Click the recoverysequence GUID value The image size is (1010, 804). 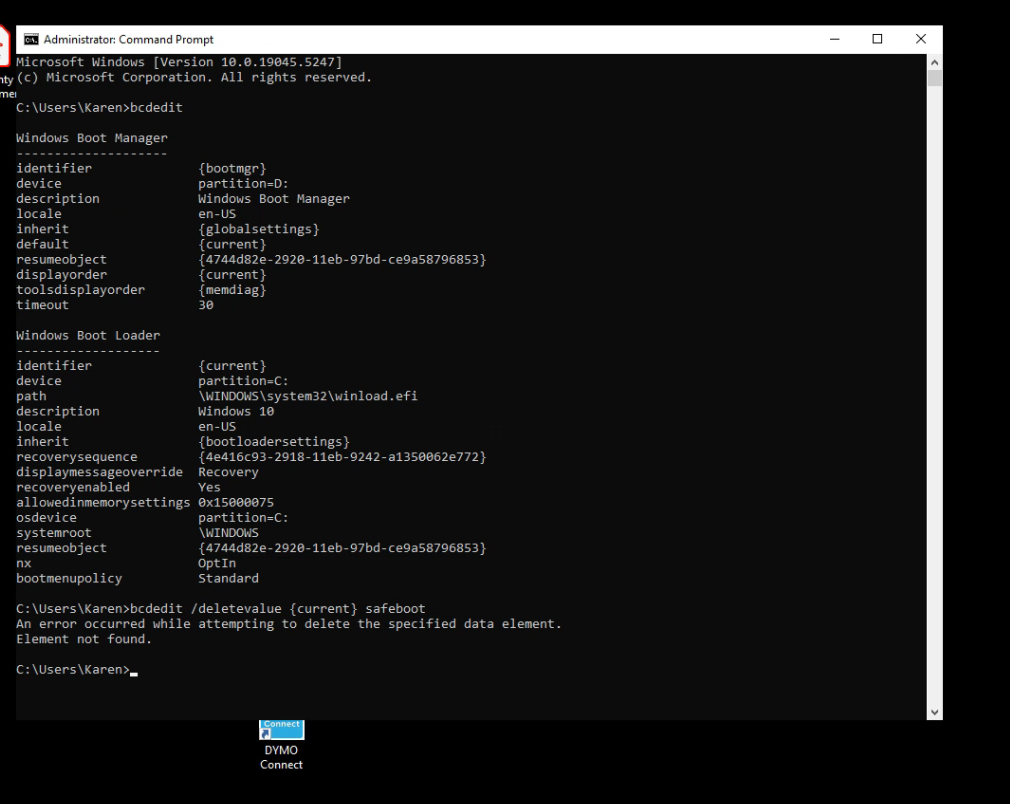coord(342,457)
